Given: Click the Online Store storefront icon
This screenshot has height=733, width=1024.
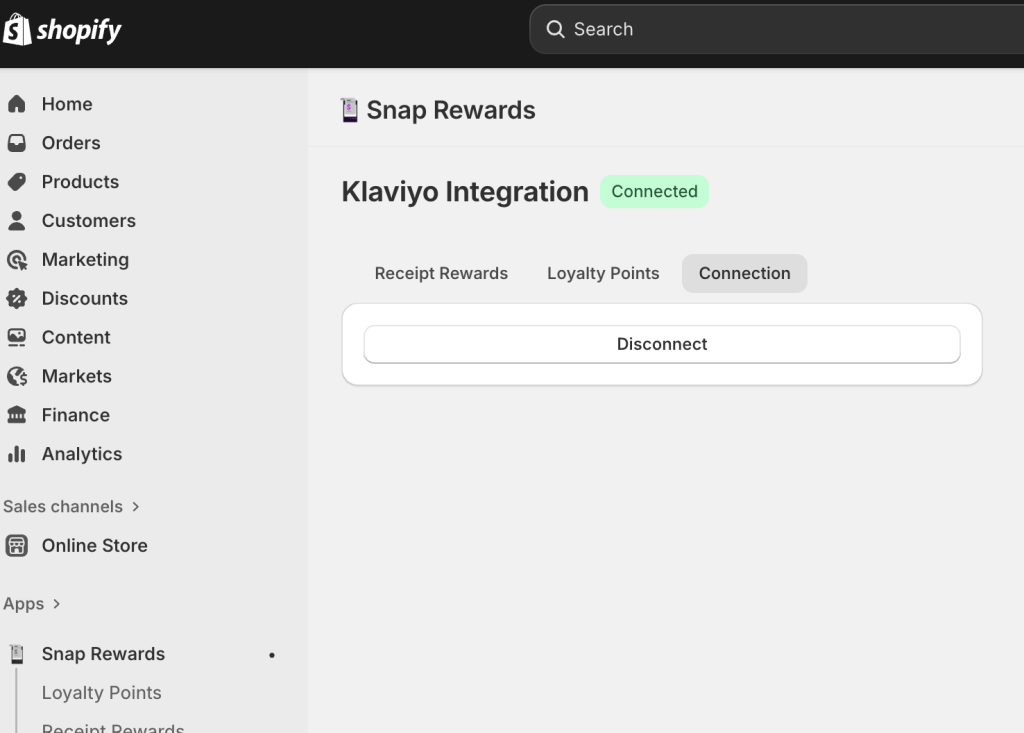Looking at the screenshot, I should pyautogui.click(x=16, y=546).
